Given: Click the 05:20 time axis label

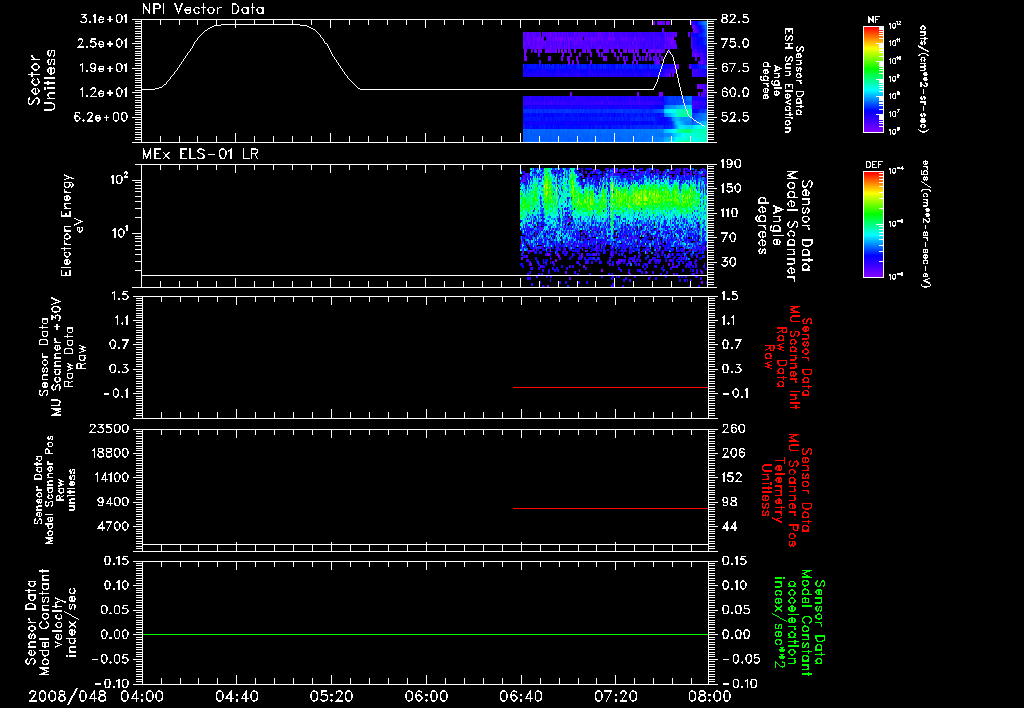Looking at the screenshot, I should [x=331, y=696].
